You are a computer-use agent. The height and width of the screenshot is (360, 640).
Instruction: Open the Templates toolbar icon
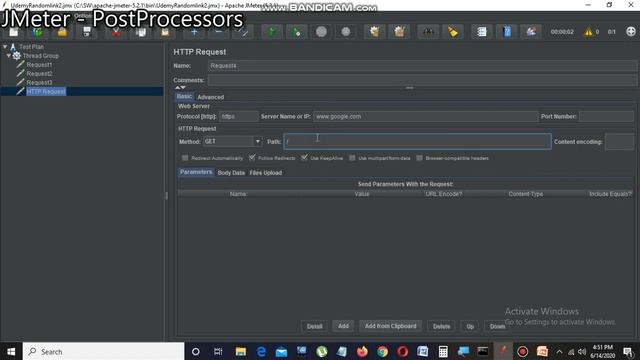point(38,32)
